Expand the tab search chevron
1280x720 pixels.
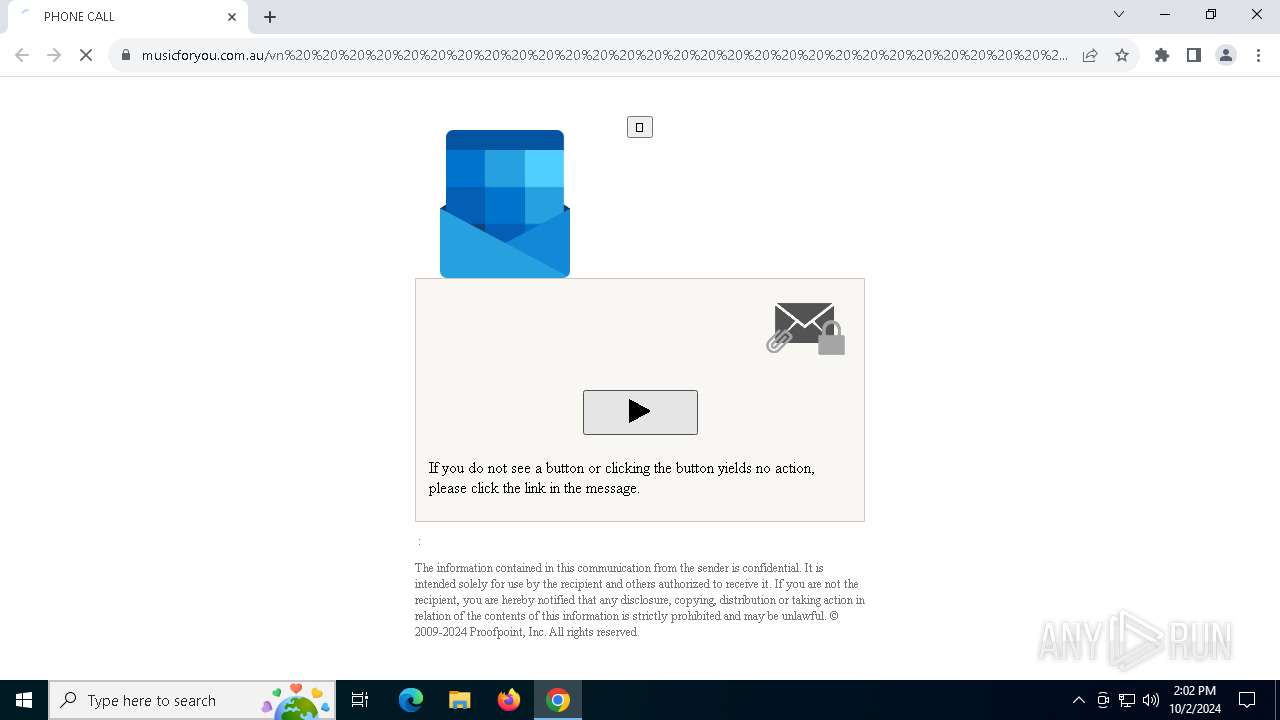[x=1119, y=15]
